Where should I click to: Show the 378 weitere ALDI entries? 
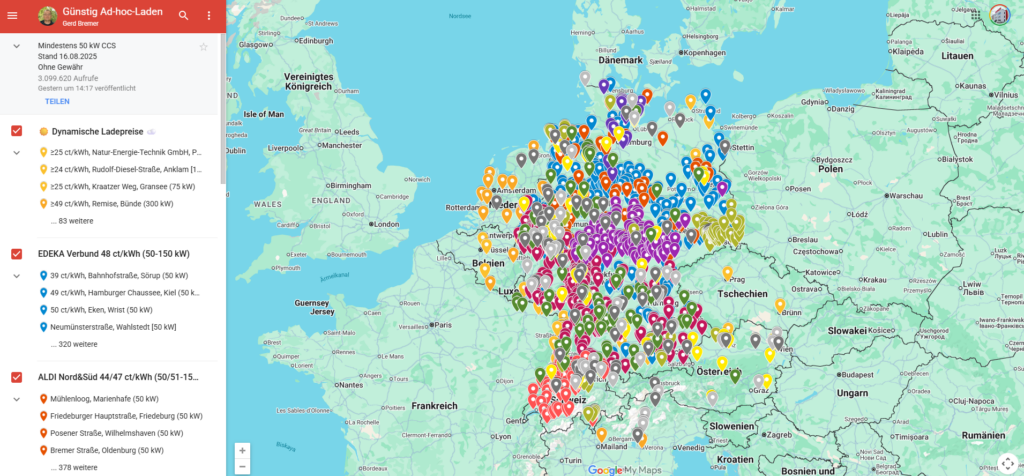tap(74, 467)
